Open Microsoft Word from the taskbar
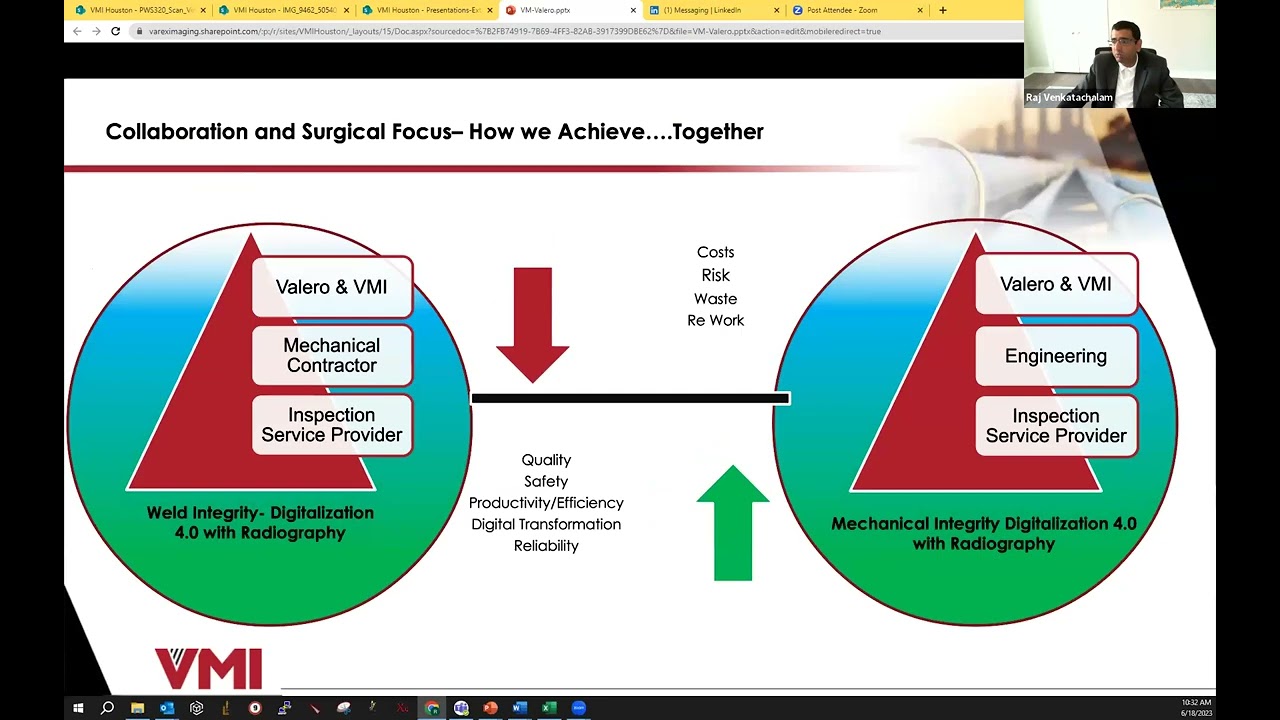Image resolution: width=1280 pixels, height=720 pixels. (x=520, y=708)
